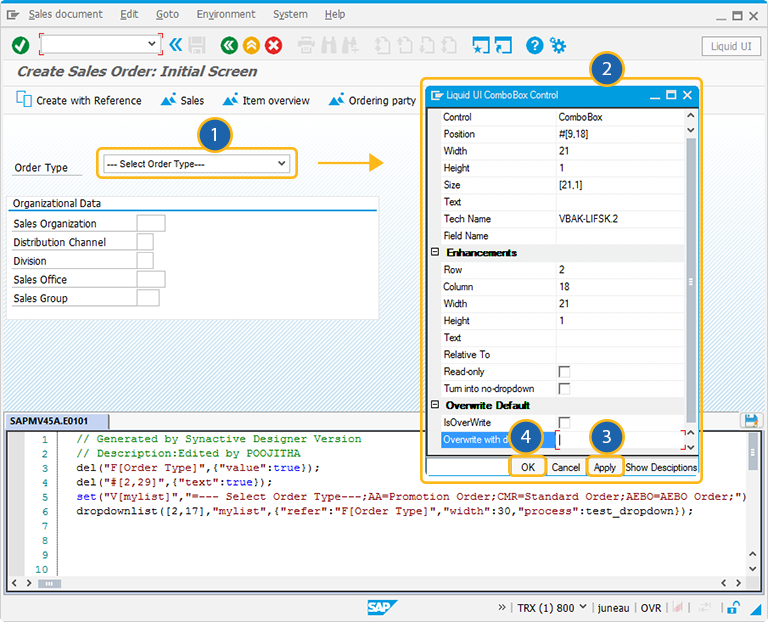Screen dimensions: 768x622
Task: Click the Liquid UI button
Action: click(x=731, y=46)
